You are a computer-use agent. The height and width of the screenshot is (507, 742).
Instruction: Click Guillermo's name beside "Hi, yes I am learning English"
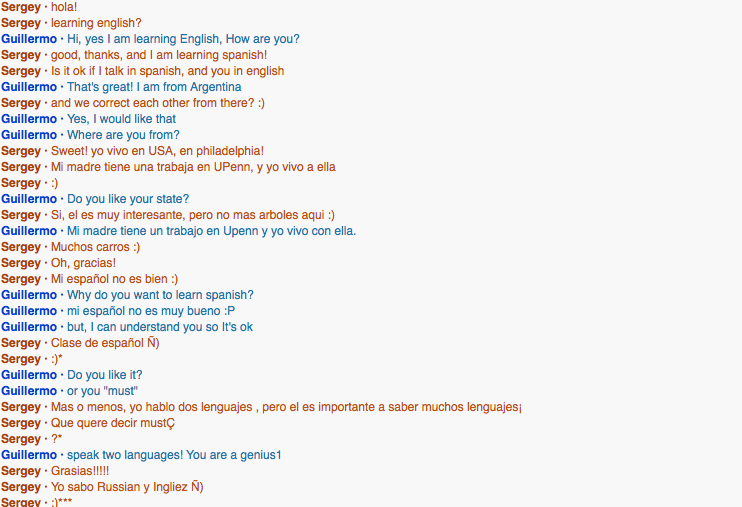coord(29,39)
